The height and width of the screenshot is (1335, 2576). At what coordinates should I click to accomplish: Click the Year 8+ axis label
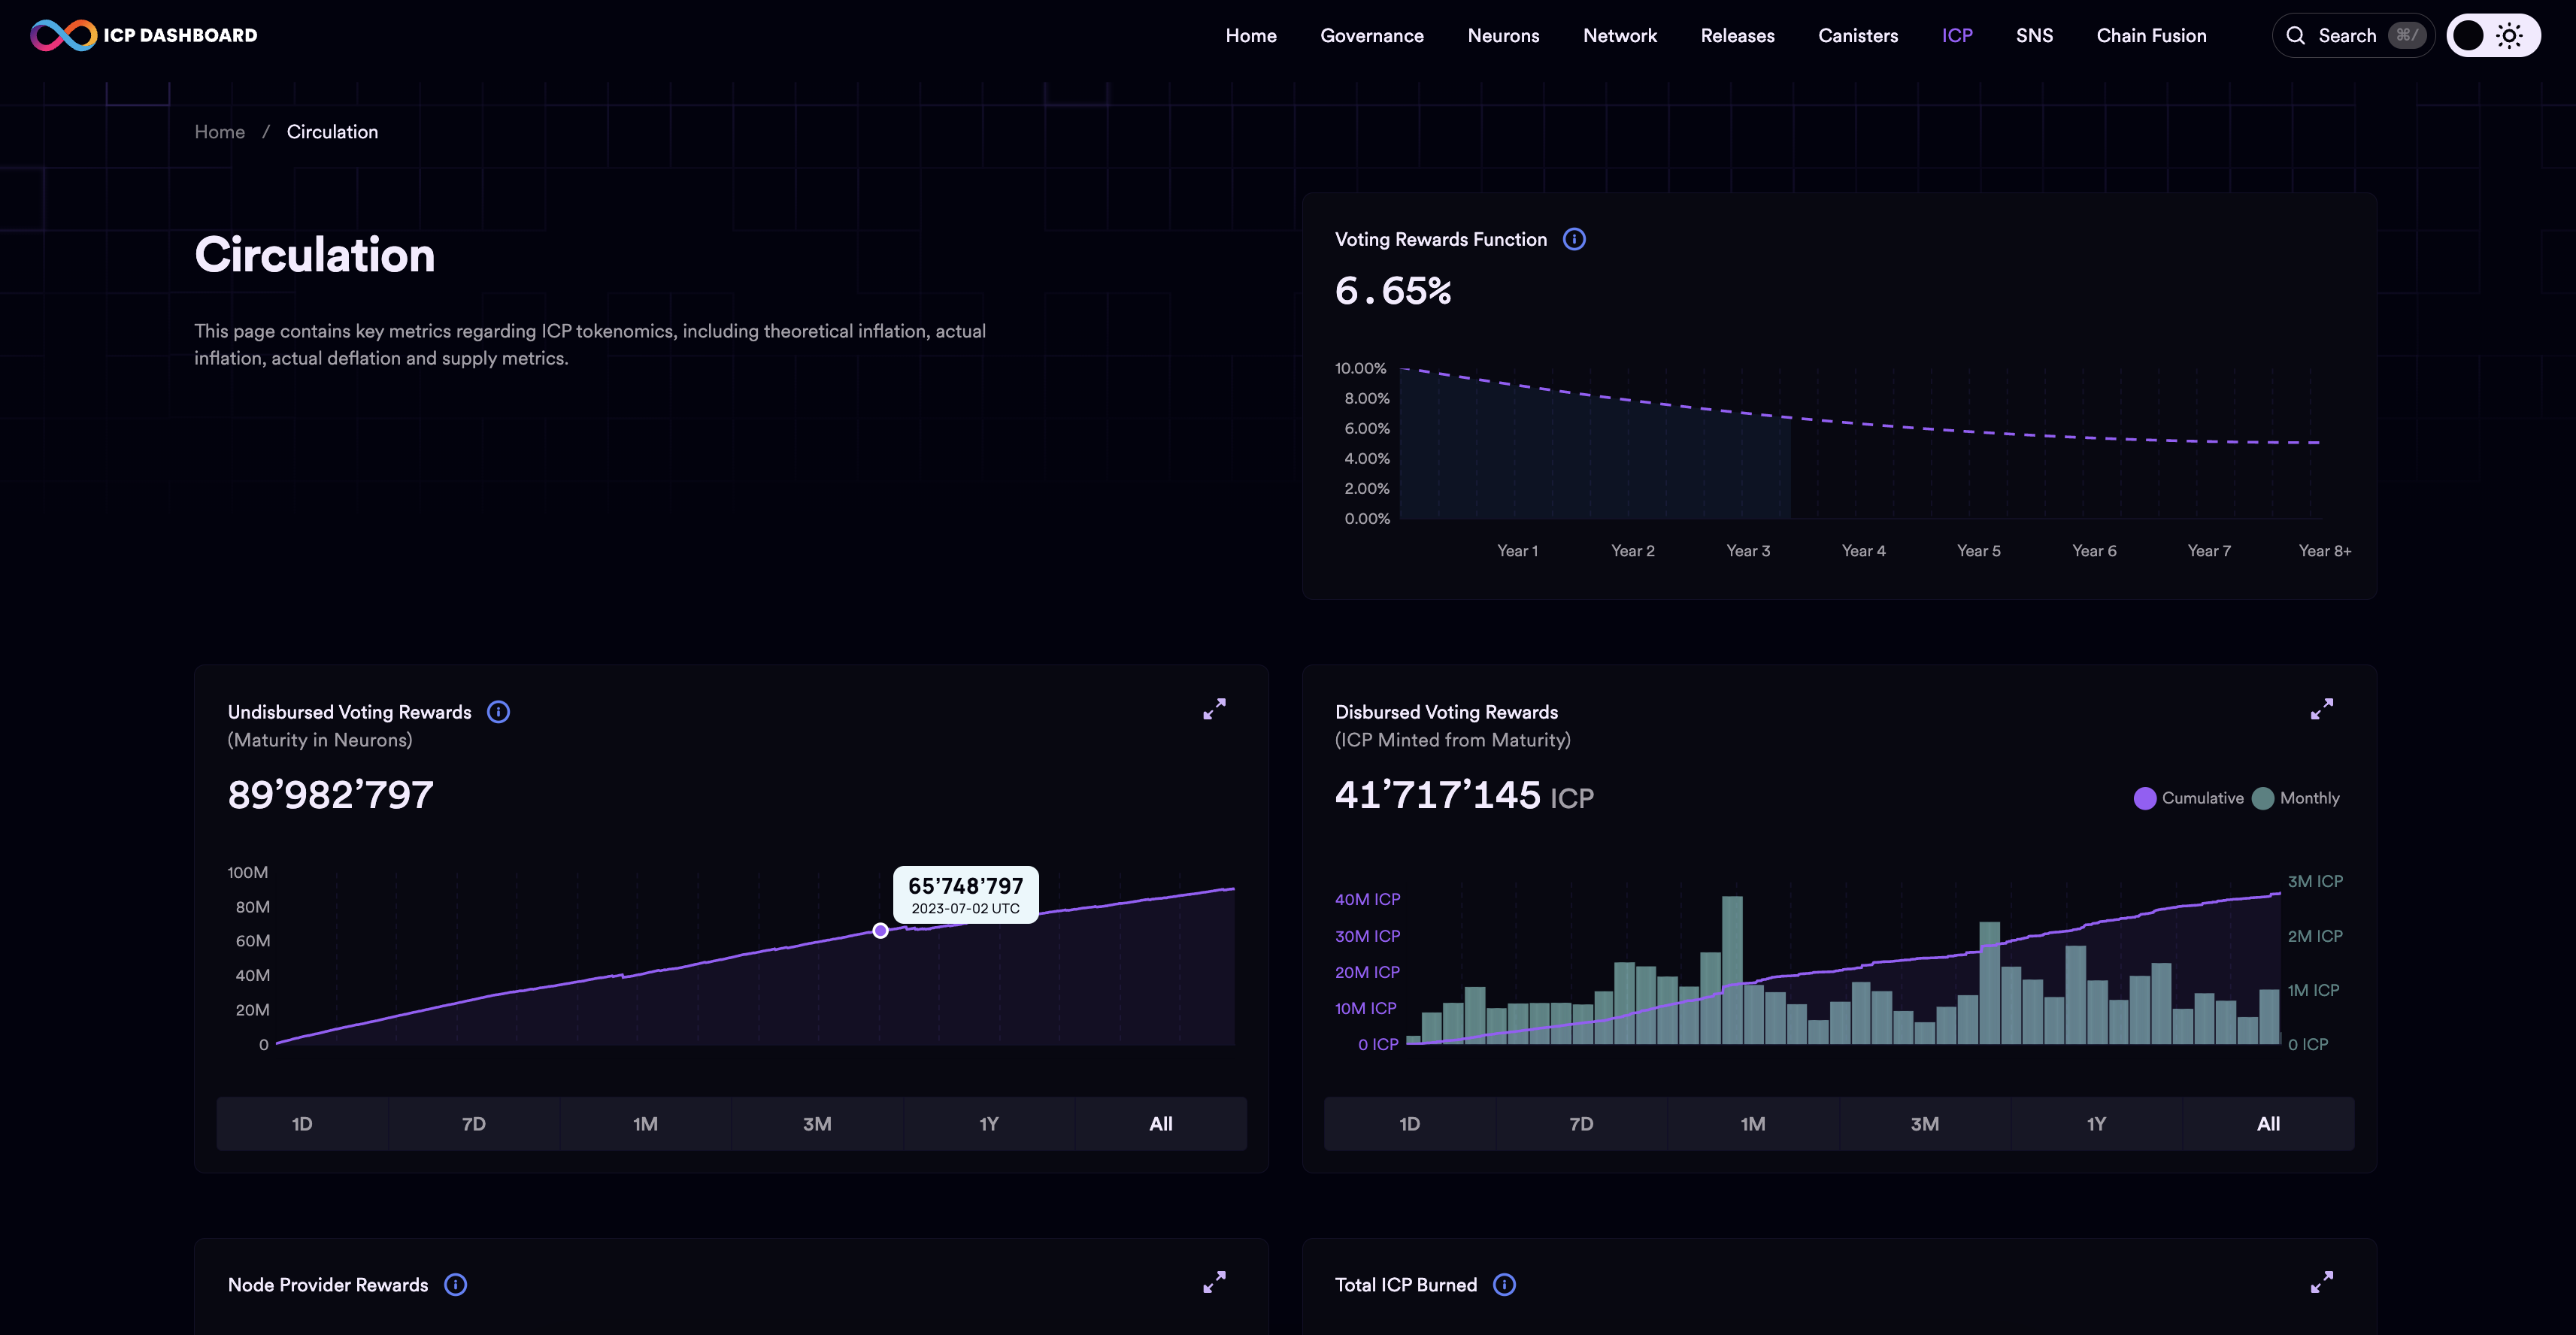(2325, 551)
